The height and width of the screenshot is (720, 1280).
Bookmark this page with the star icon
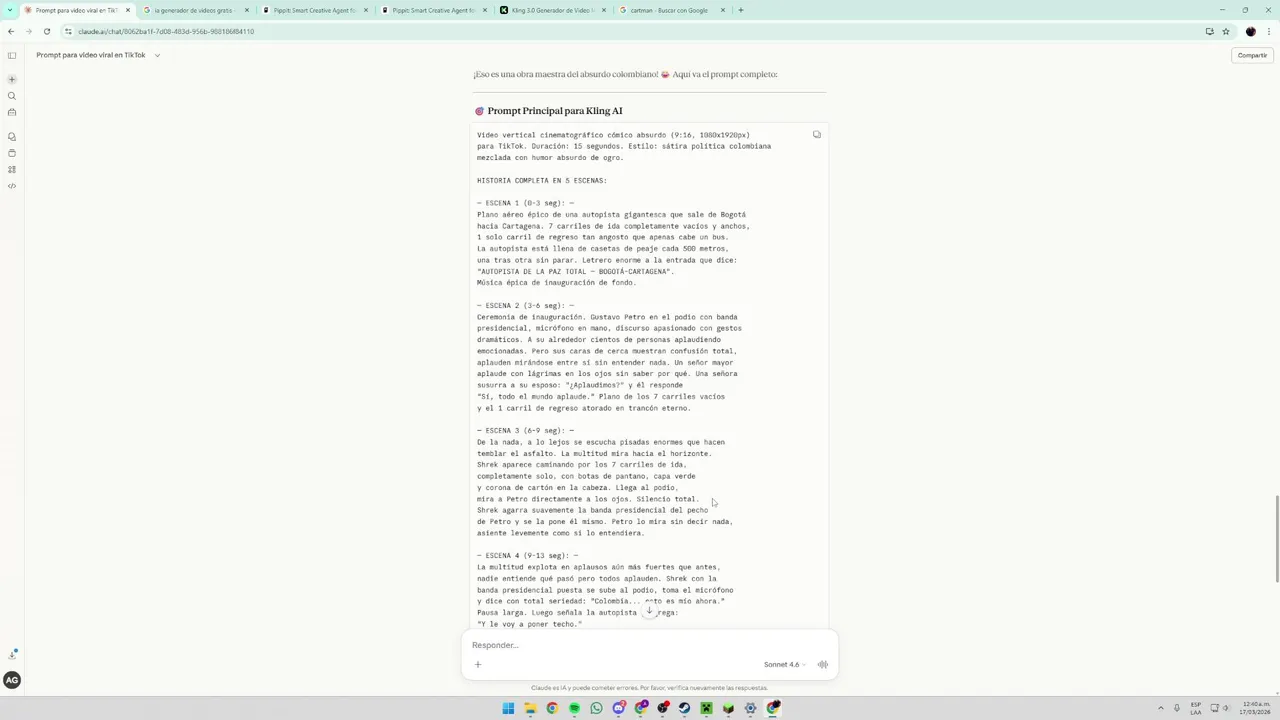pos(1226,31)
